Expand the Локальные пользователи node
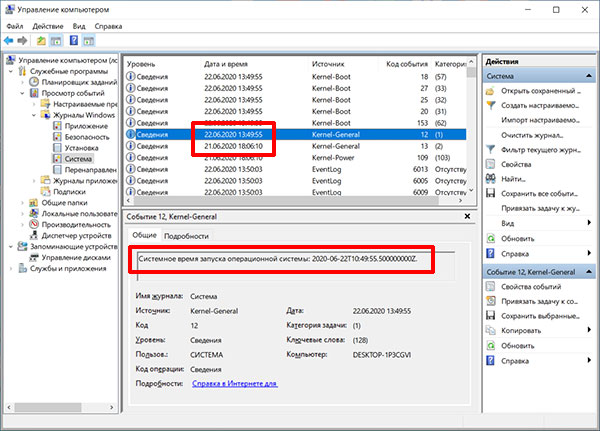600x431 pixels. (22, 214)
